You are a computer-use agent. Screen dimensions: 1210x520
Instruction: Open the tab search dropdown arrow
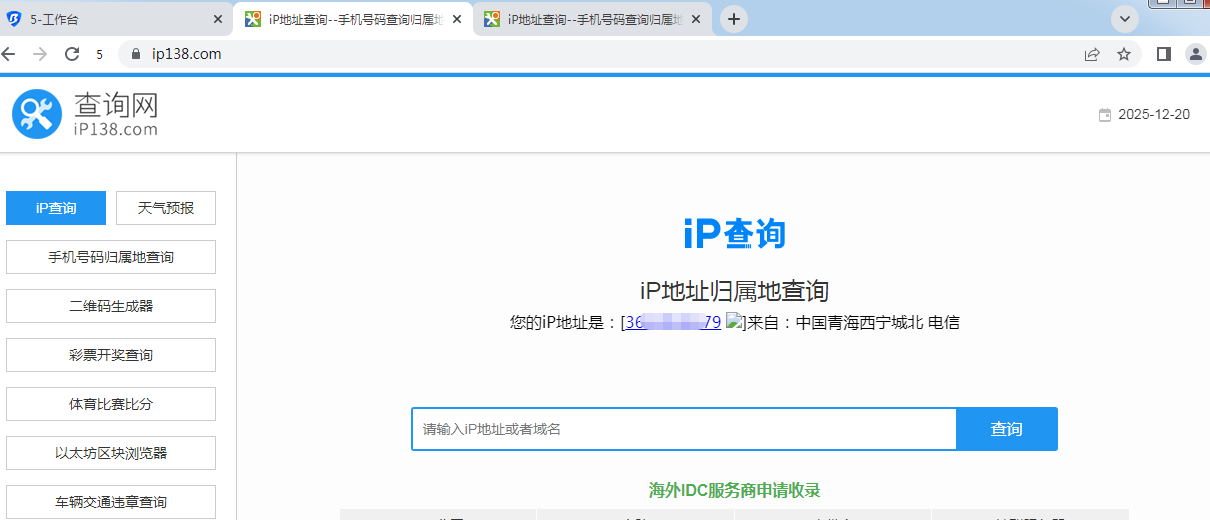(1126, 19)
